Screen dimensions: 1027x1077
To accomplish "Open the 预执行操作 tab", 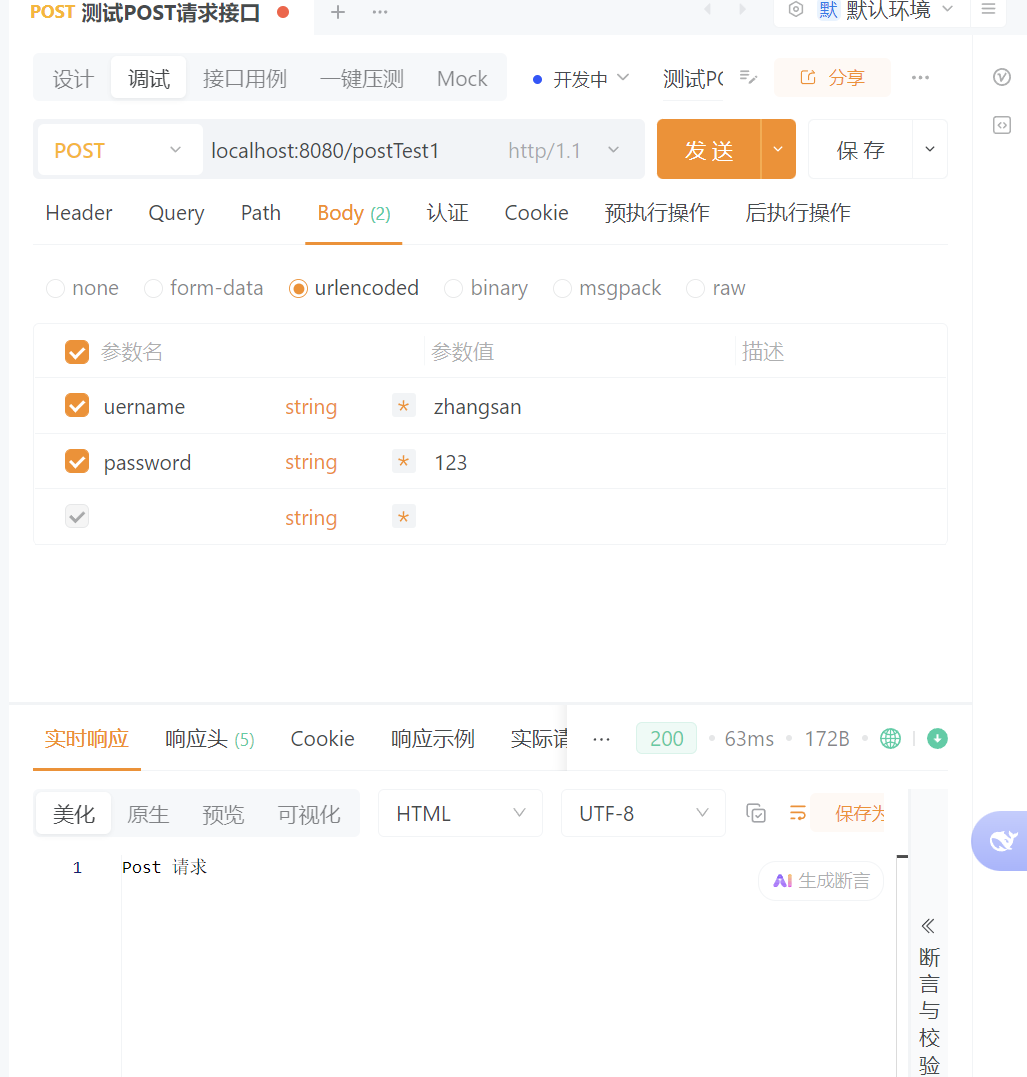I will coord(657,213).
